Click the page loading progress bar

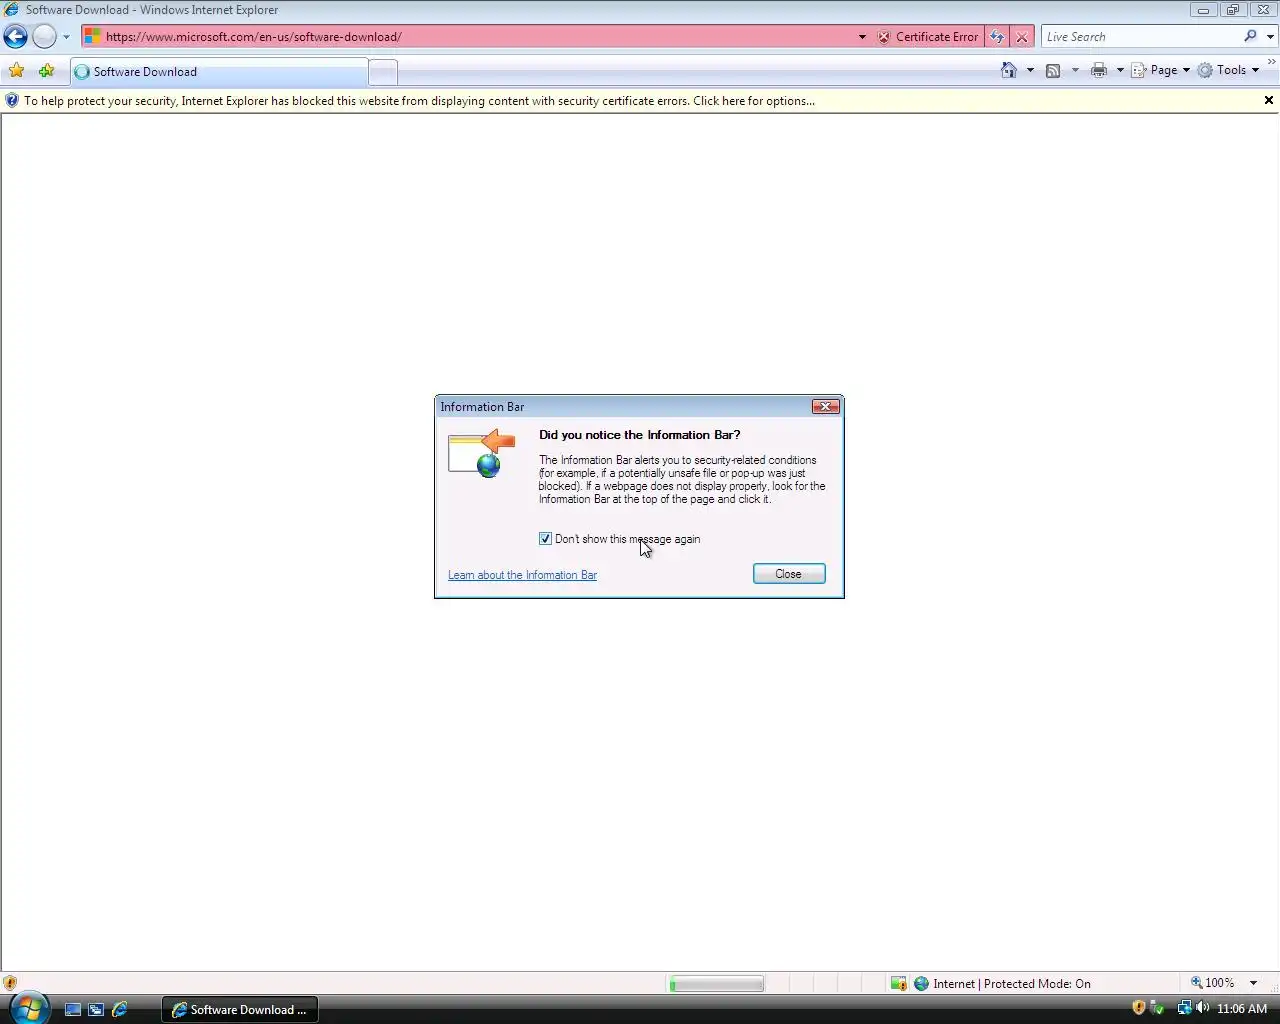(716, 984)
